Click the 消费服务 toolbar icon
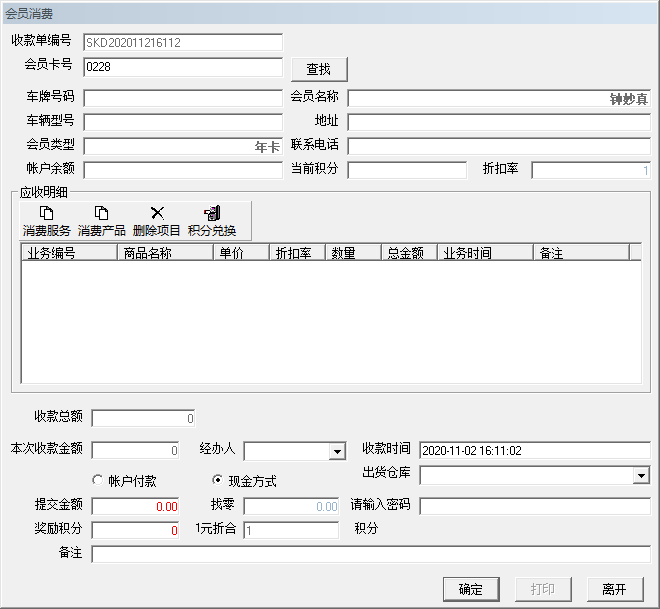The width and height of the screenshot is (660, 609). pos(46,213)
